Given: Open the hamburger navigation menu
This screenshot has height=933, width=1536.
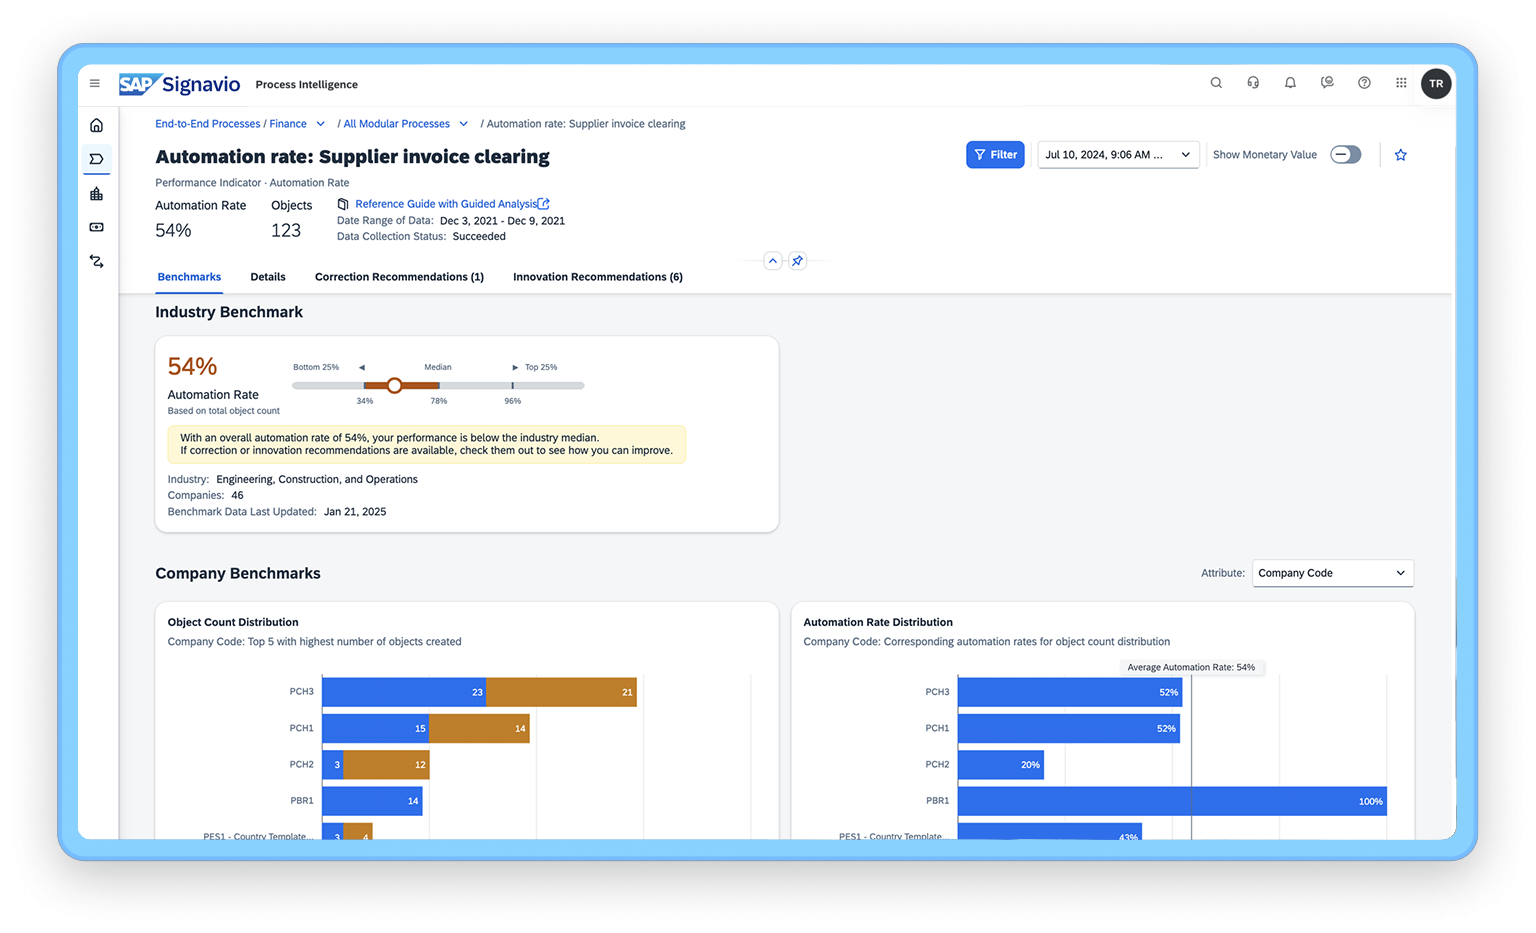Looking at the screenshot, I should (95, 84).
